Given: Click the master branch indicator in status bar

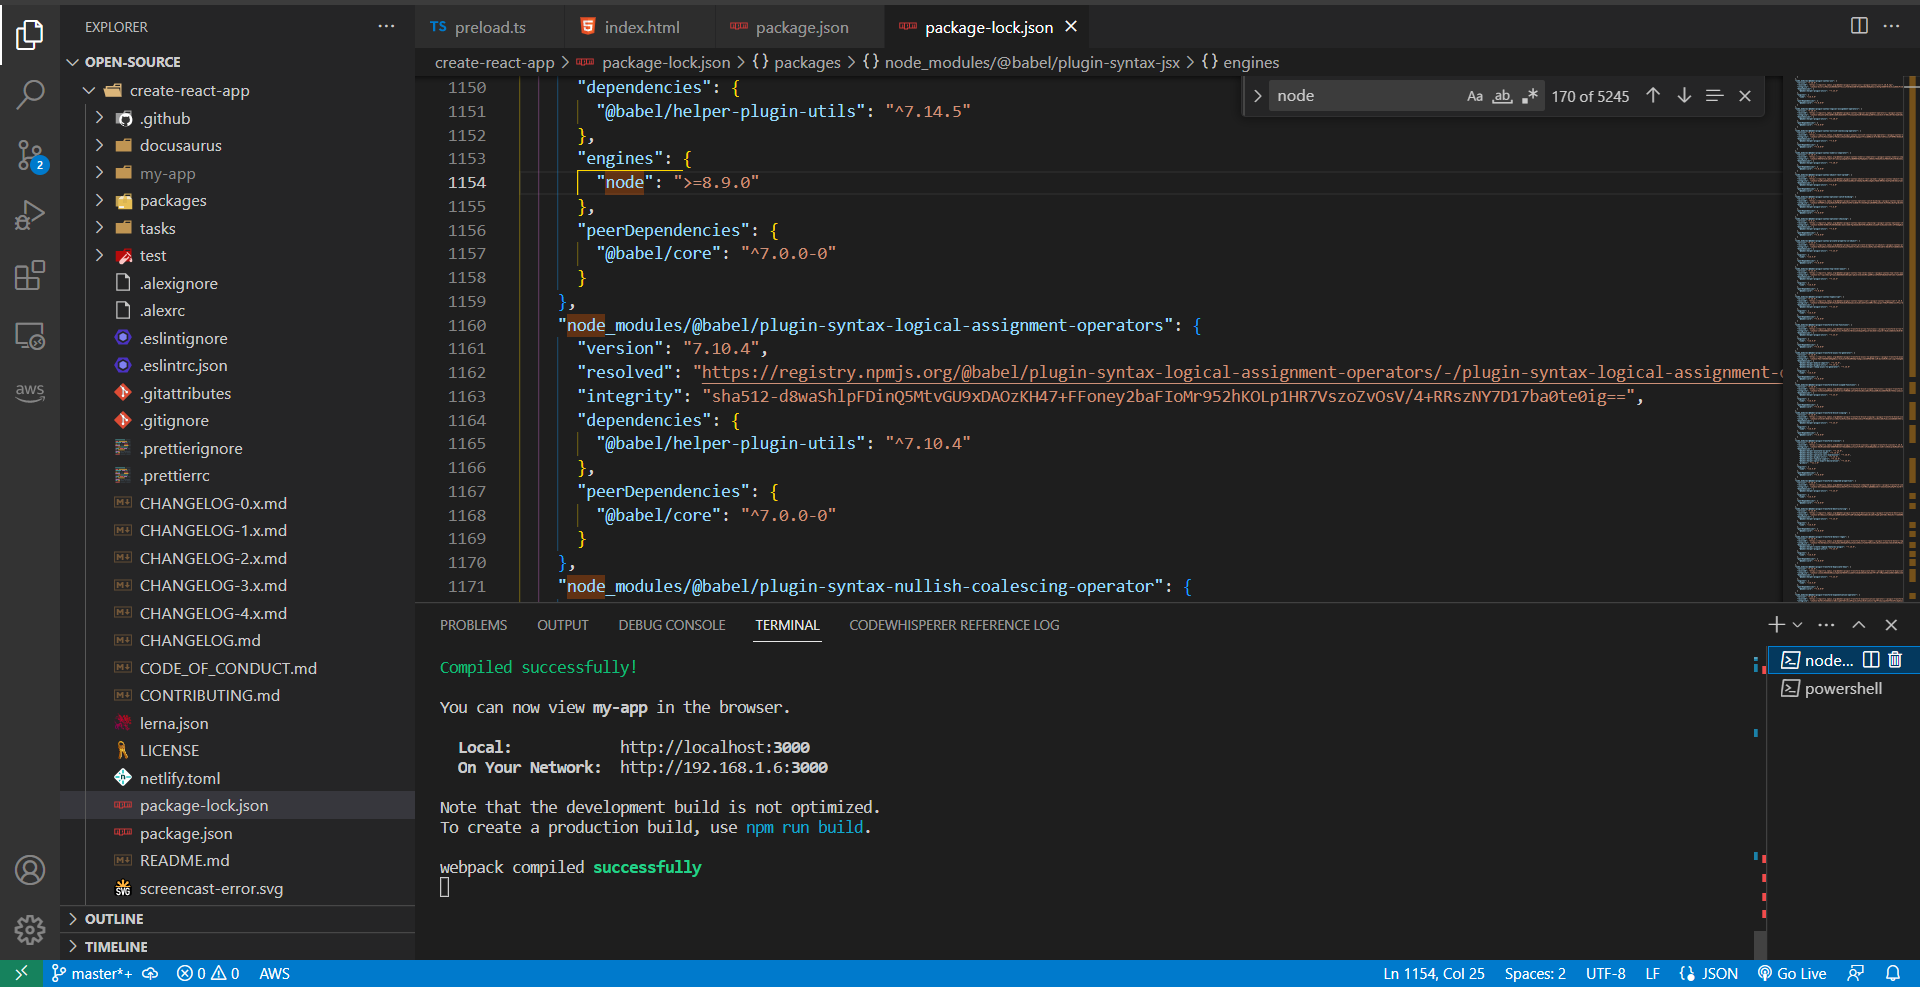Looking at the screenshot, I should (x=91, y=973).
